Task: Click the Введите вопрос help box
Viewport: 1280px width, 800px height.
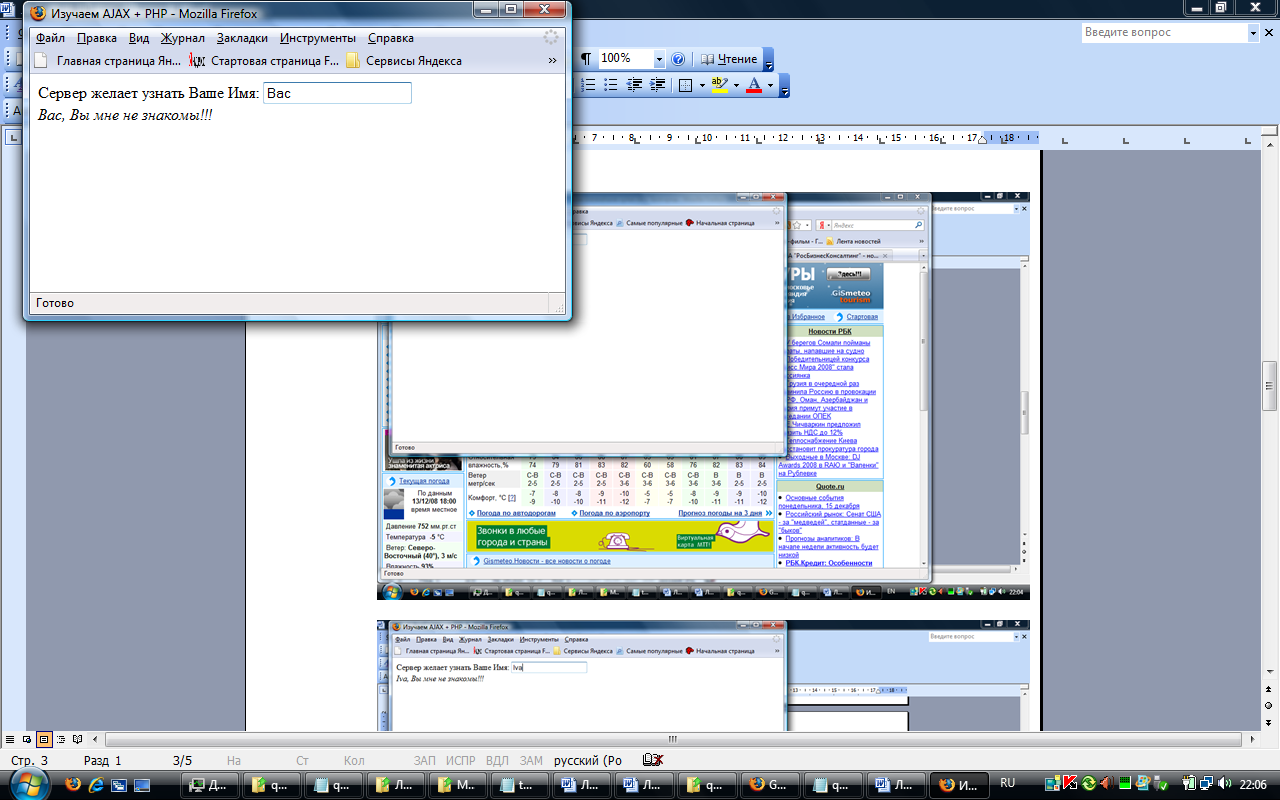Action: (x=1164, y=32)
